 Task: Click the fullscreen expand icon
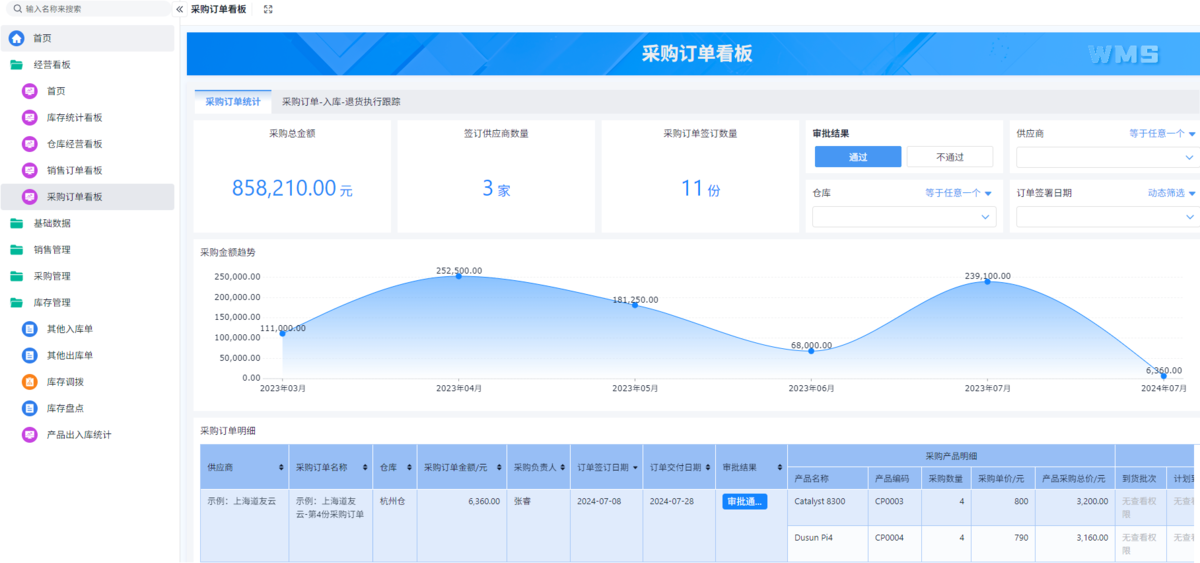point(268,9)
